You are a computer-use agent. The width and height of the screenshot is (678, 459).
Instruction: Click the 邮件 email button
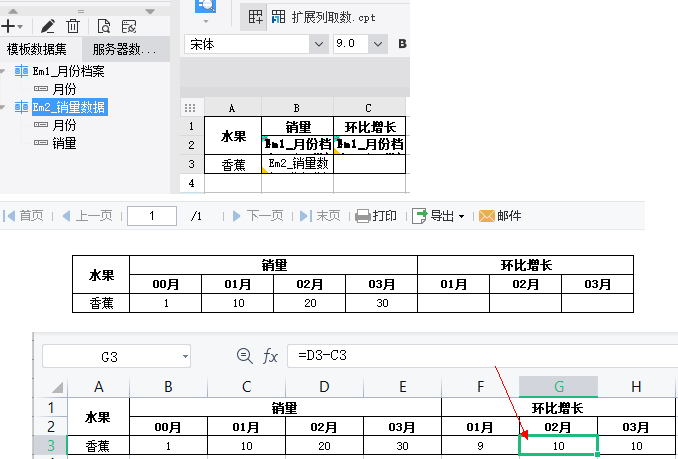(500, 215)
